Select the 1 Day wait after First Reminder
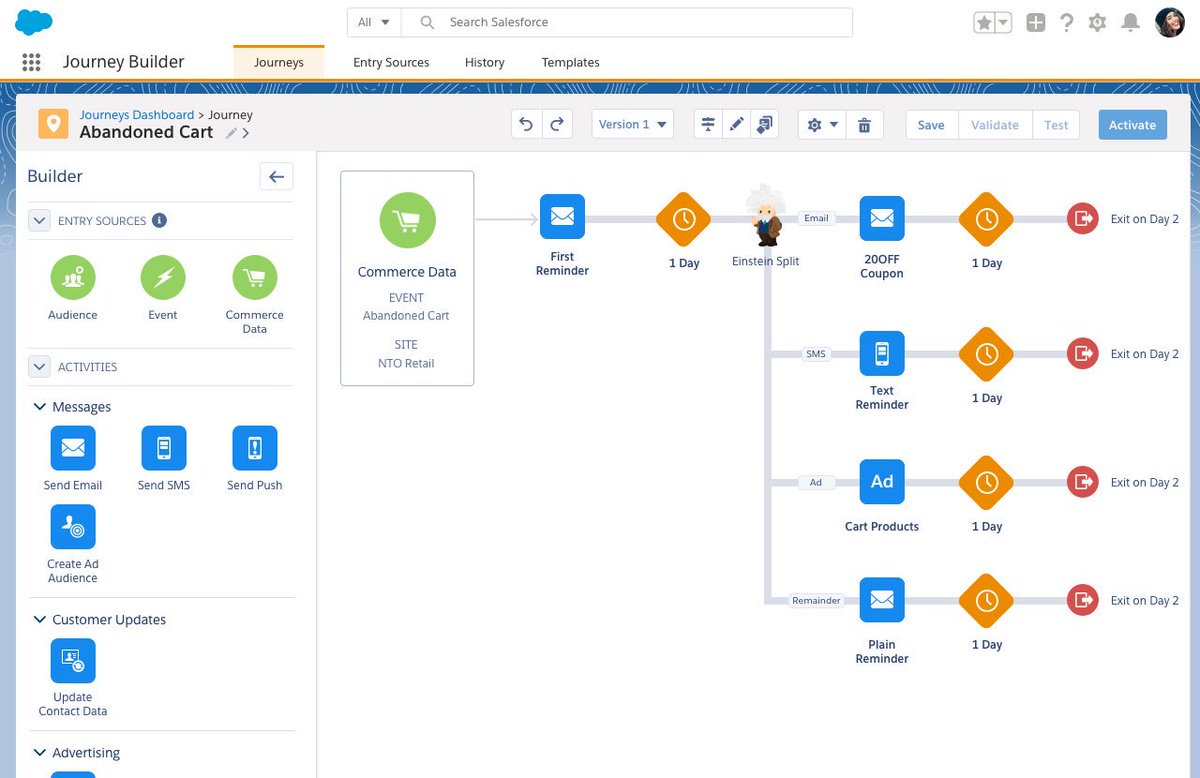Screen dimensions: 1200x778 coord(684,218)
